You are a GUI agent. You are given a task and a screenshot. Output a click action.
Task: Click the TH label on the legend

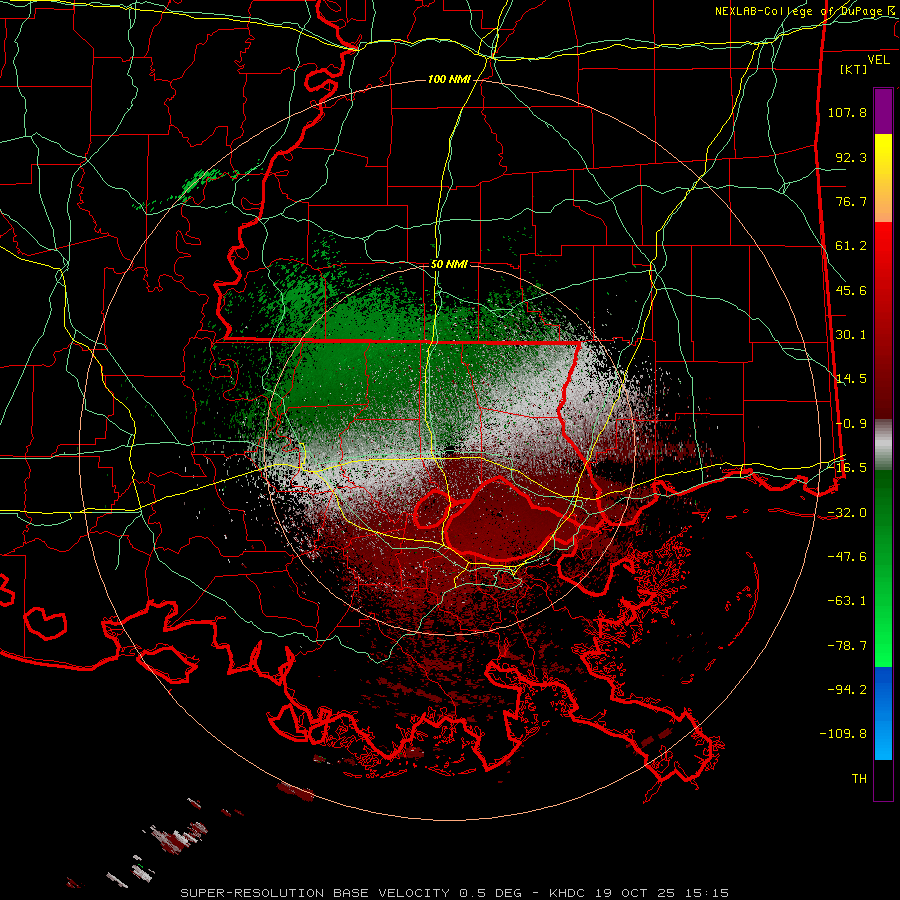click(859, 779)
